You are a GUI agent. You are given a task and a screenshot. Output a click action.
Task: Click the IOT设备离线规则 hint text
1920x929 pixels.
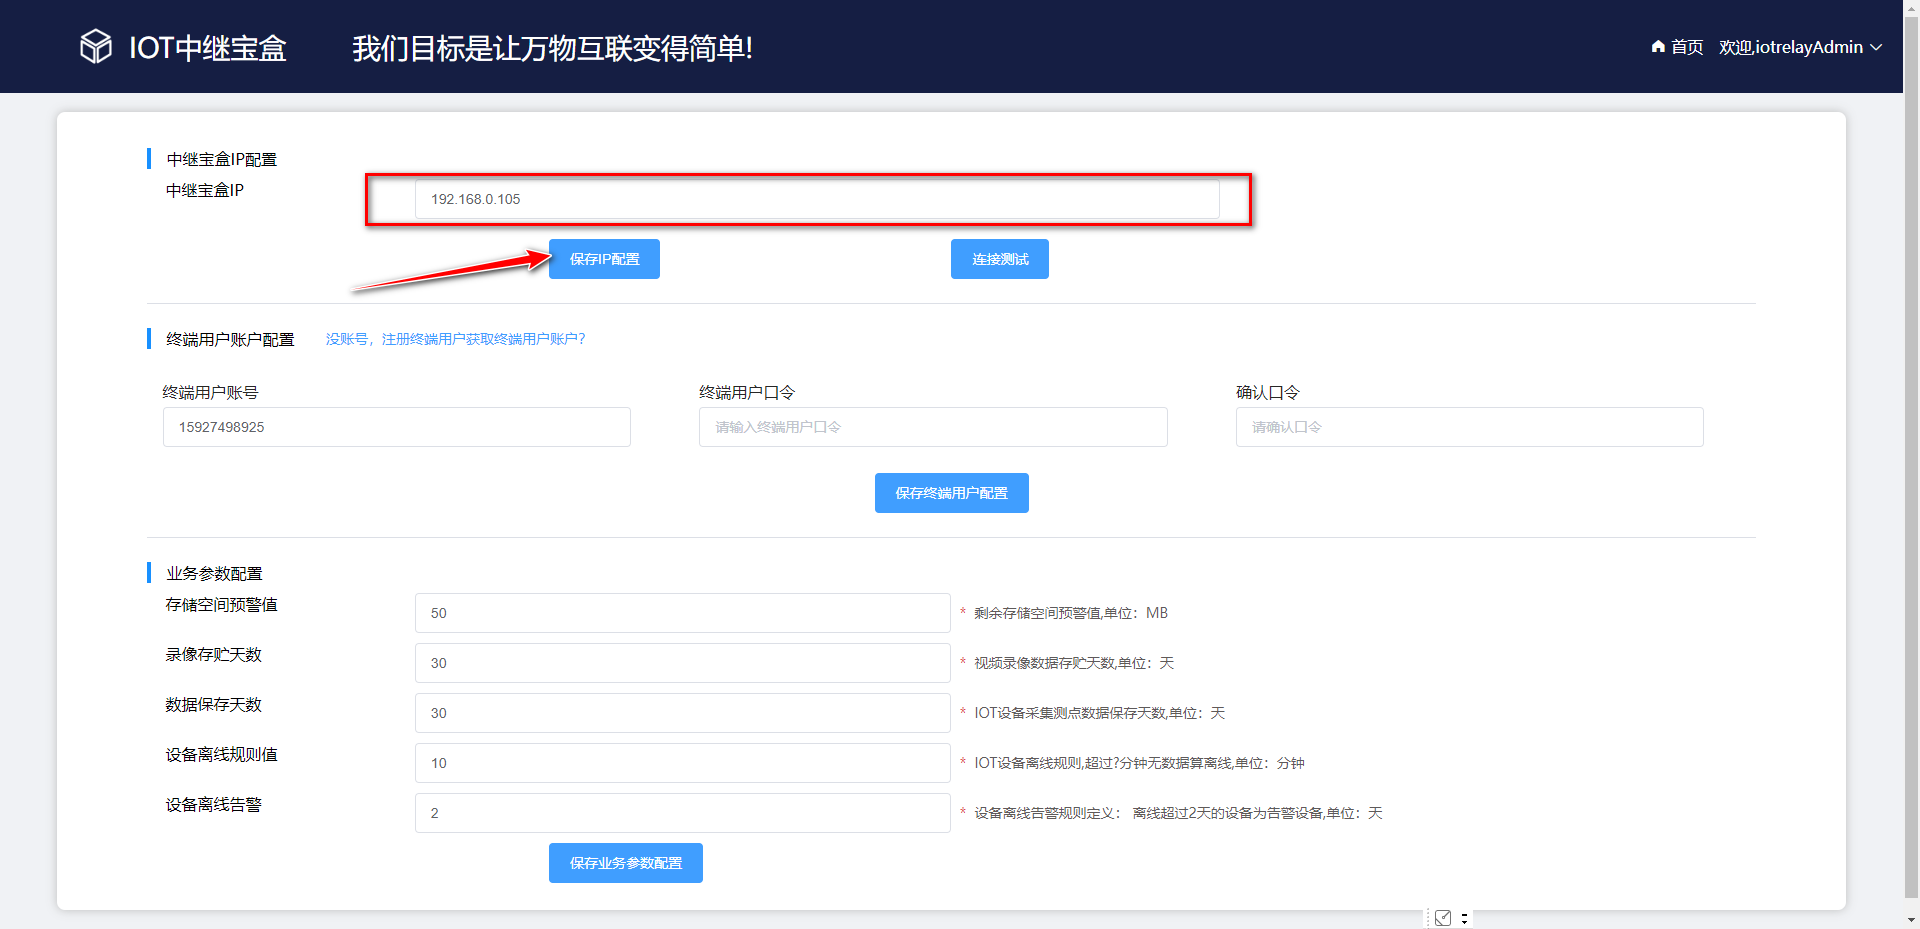[x=1139, y=763]
